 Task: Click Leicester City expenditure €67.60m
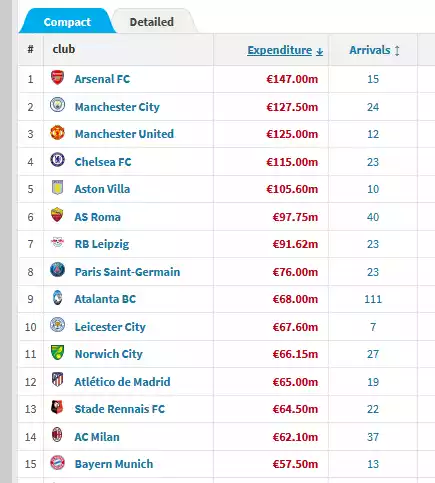coord(295,327)
